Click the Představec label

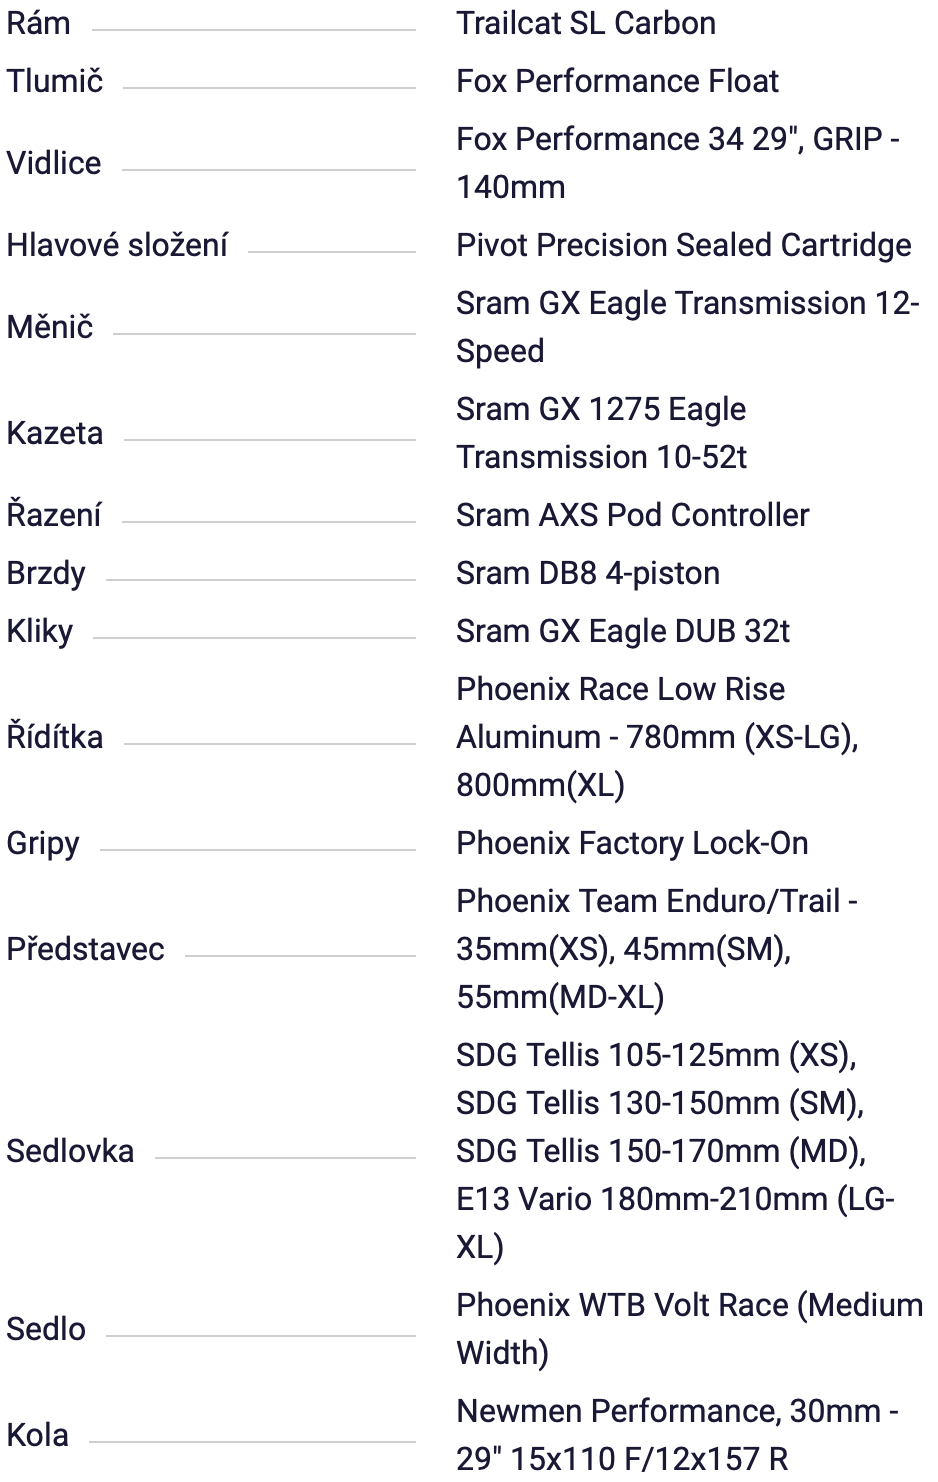(x=85, y=949)
